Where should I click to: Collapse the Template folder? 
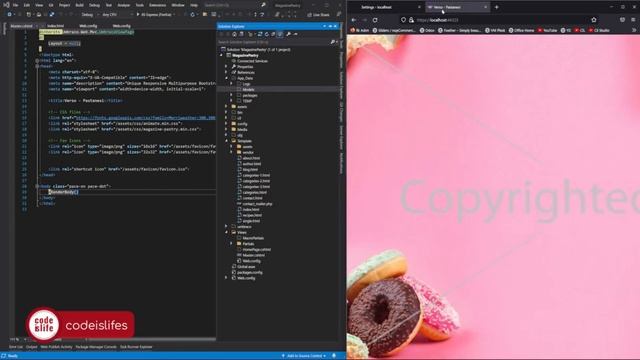coord(227,141)
